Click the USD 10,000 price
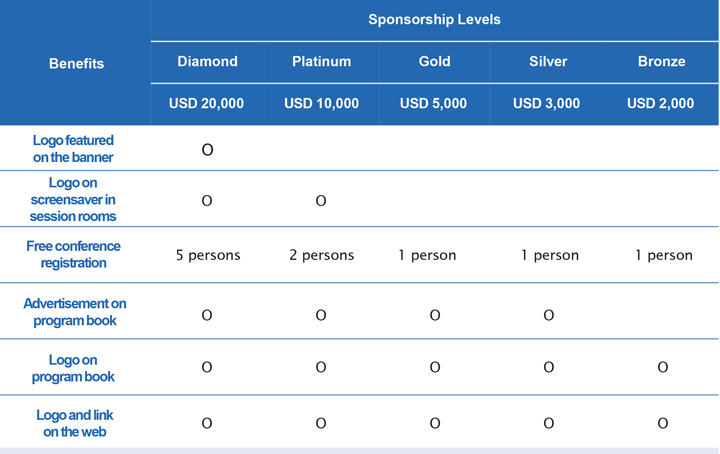Screen dimensions: 720x454 click(x=321, y=103)
